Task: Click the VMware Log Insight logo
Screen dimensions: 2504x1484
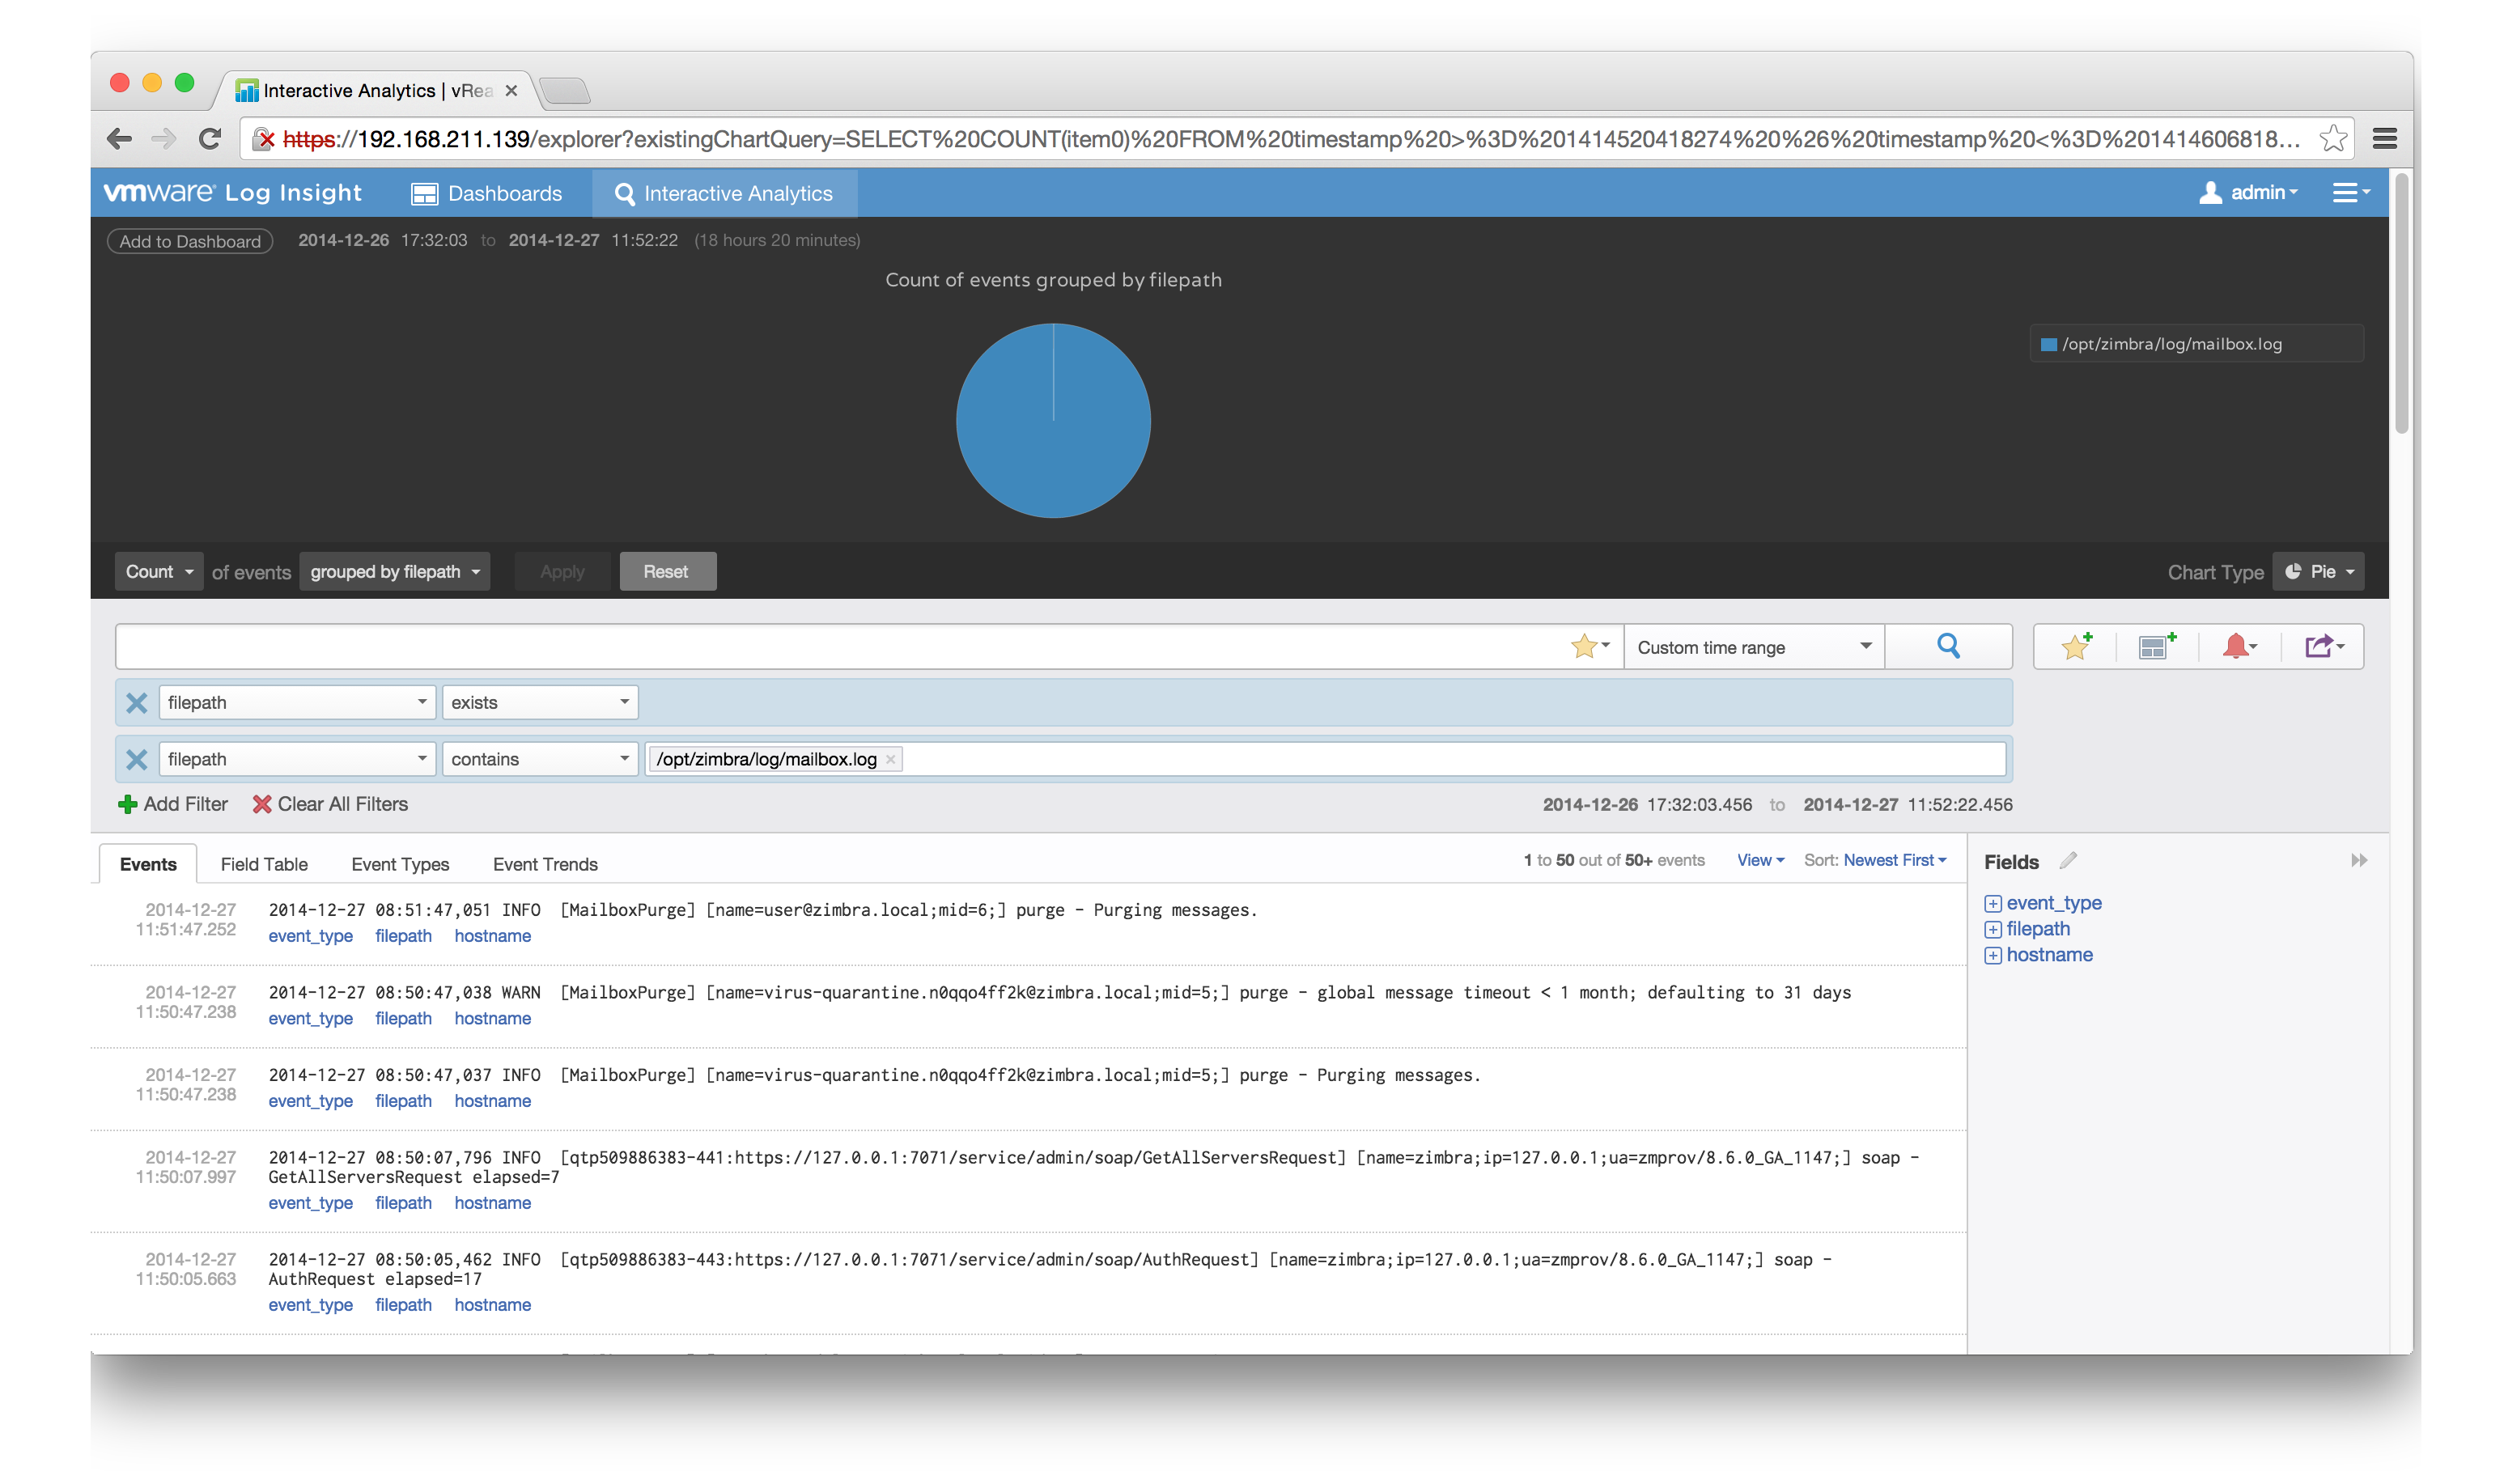Action: [x=233, y=193]
